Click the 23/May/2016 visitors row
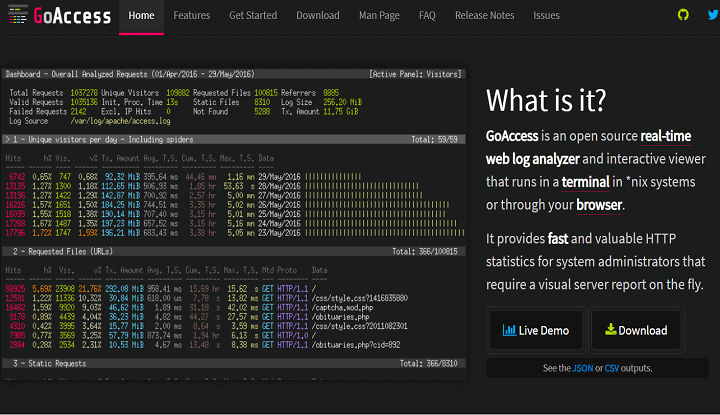Image resolution: width=720 pixels, height=415 pixels. point(235,233)
